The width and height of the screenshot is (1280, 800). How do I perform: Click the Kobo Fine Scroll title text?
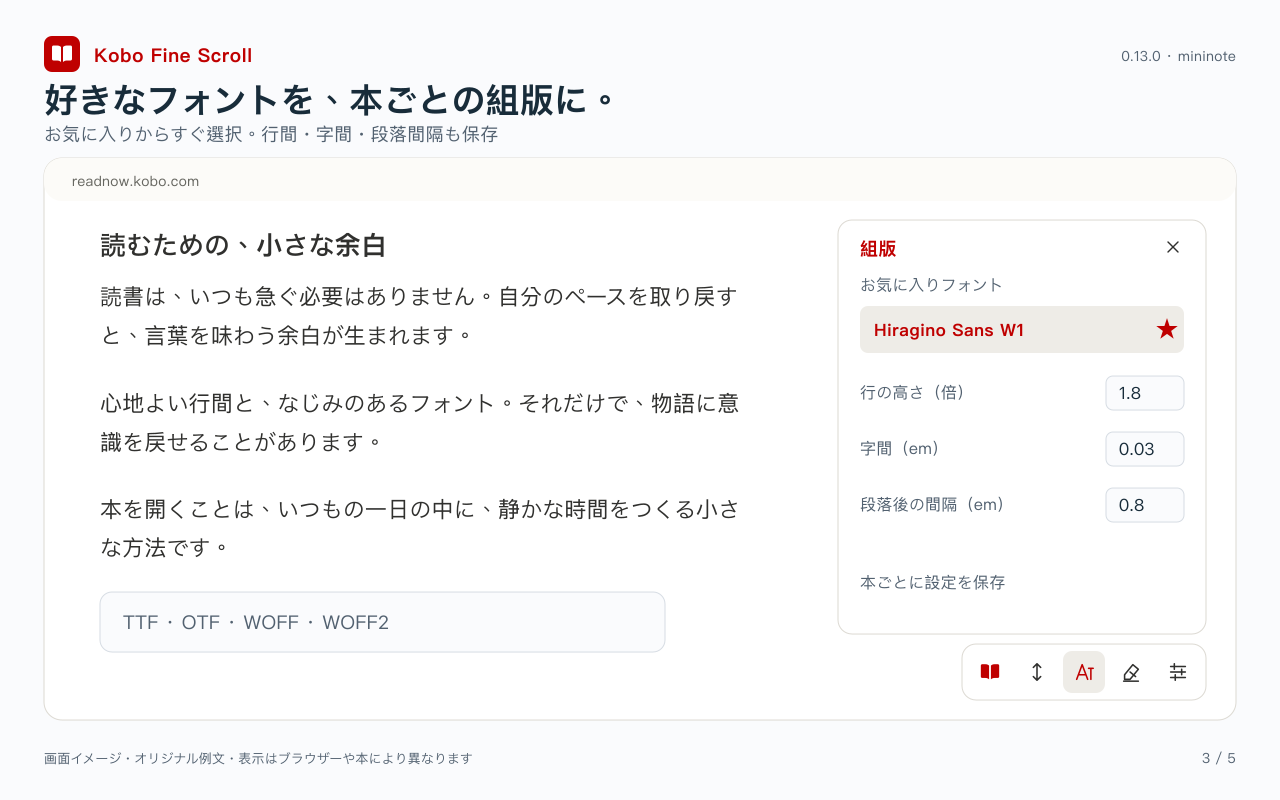tap(173, 56)
